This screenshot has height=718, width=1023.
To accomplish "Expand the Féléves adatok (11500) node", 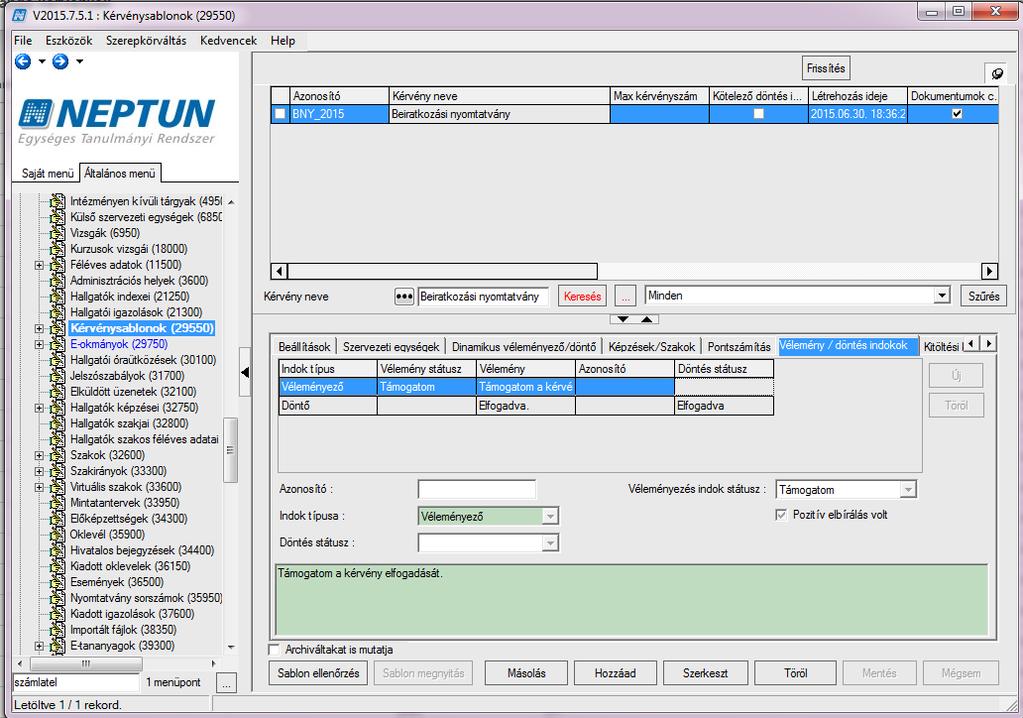I will (39, 265).
